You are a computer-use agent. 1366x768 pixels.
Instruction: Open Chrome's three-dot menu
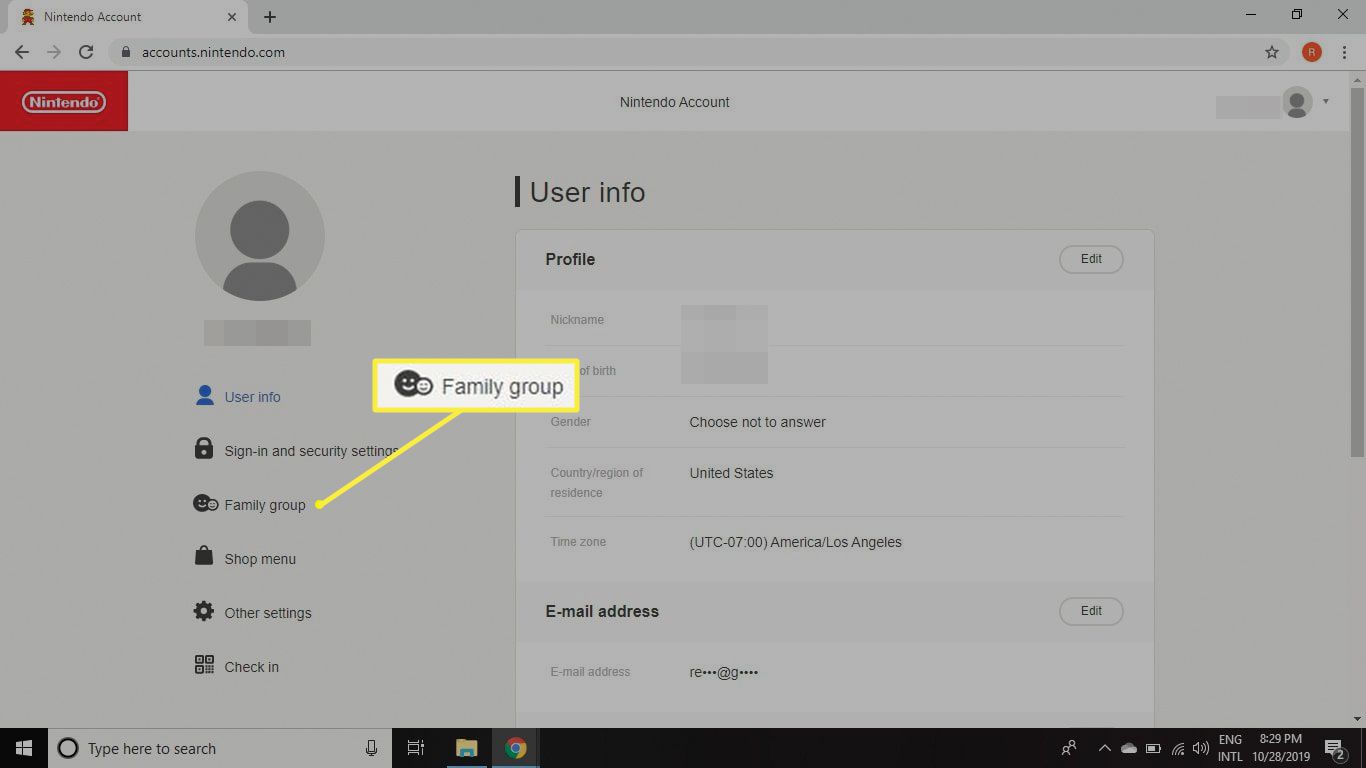click(x=1344, y=52)
